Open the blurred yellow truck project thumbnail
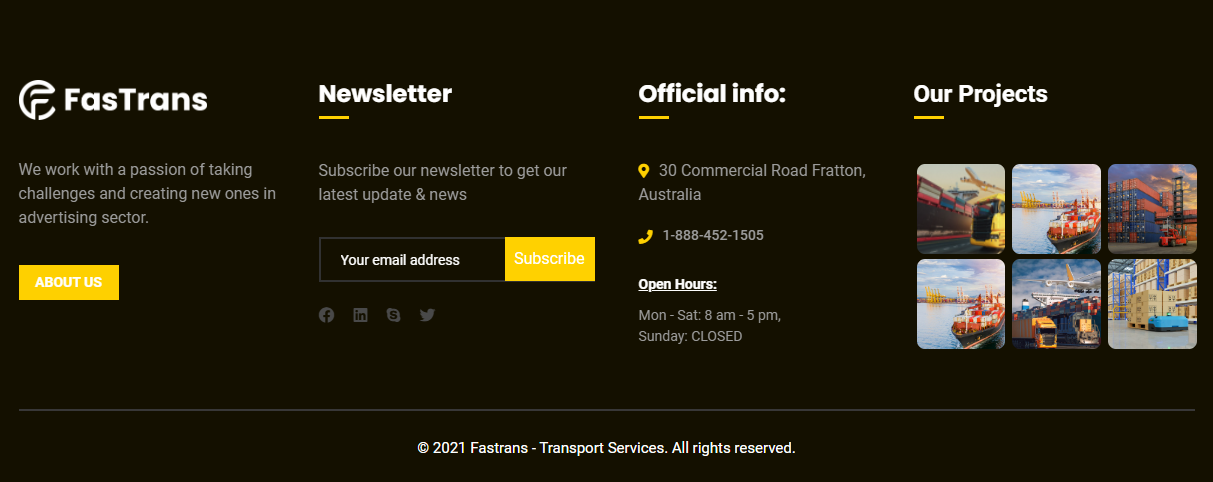The height and width of the screenshot is (482, 1213). [961, 208]
